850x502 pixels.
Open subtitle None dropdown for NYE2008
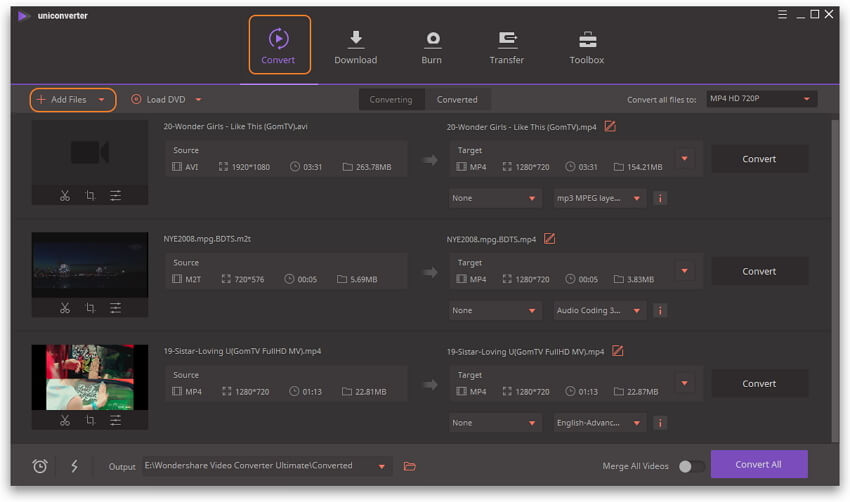click(x=494, y=311)
